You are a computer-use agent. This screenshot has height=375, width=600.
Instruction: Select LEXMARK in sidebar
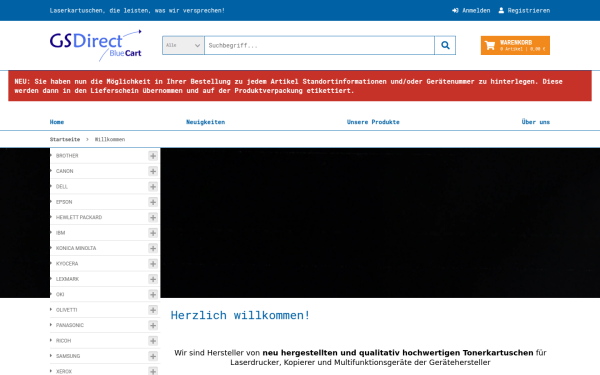67,279
